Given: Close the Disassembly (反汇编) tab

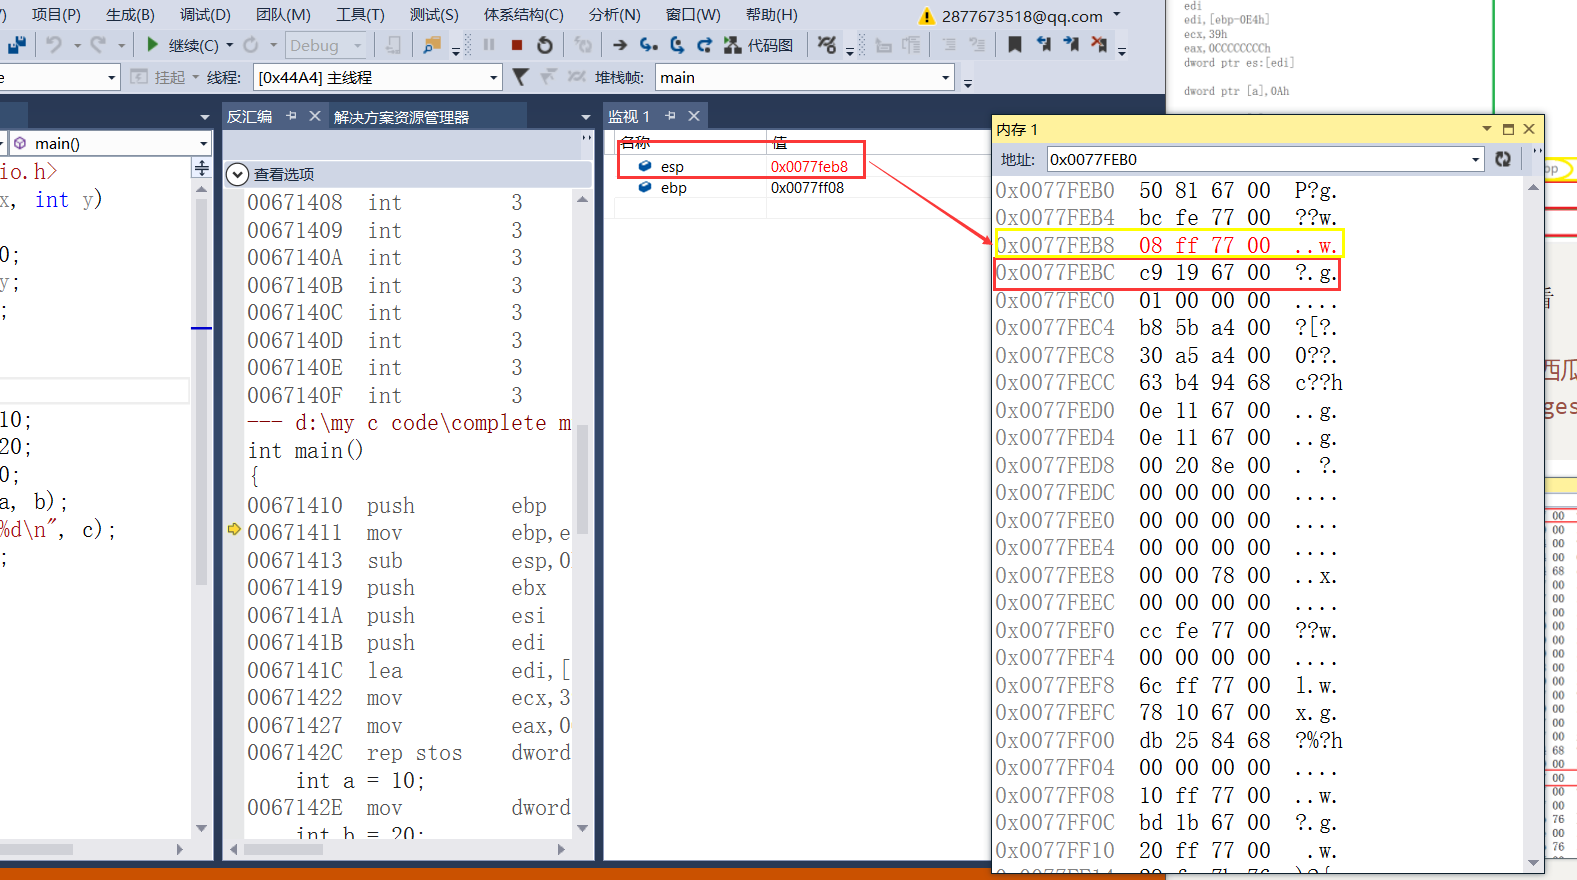Looking at the screenshot, I should click(315, 116).
